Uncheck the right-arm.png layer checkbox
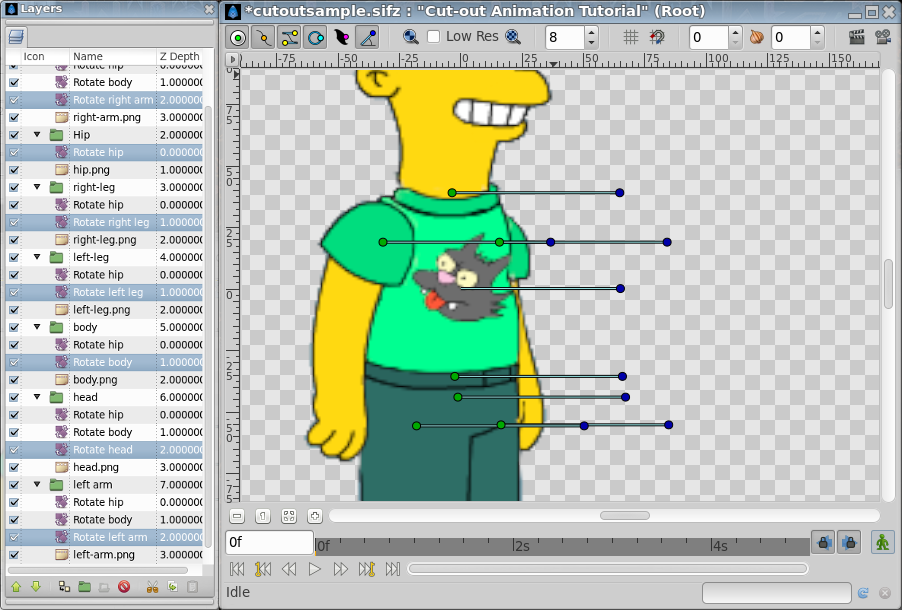This screenshot has height=610, width=902. 14,117
